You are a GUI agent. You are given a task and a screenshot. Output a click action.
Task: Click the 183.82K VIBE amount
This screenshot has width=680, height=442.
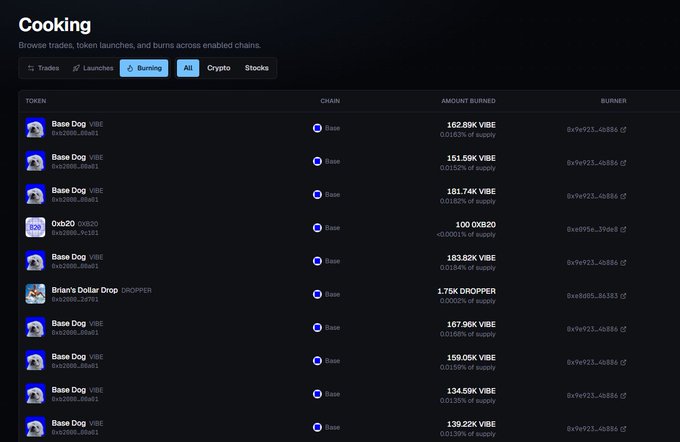[471, 258]
